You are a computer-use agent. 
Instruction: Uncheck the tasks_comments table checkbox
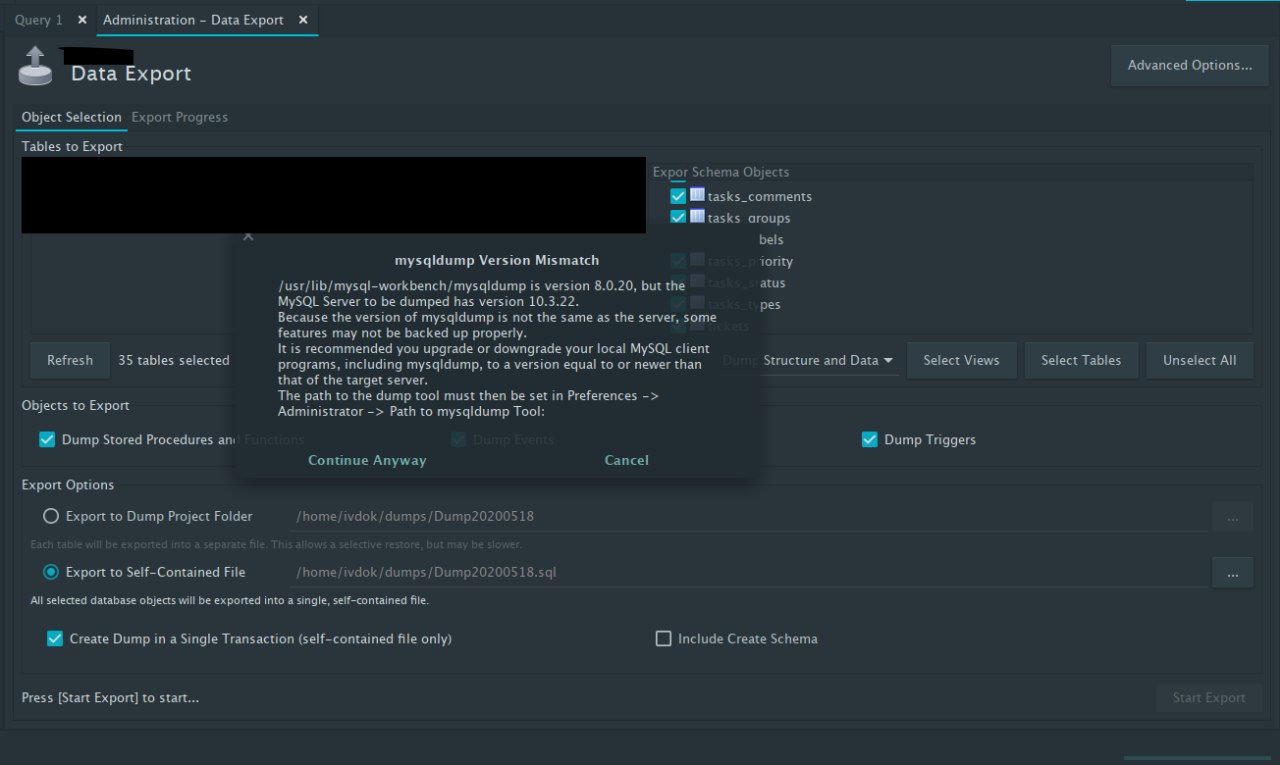(678, 196)
